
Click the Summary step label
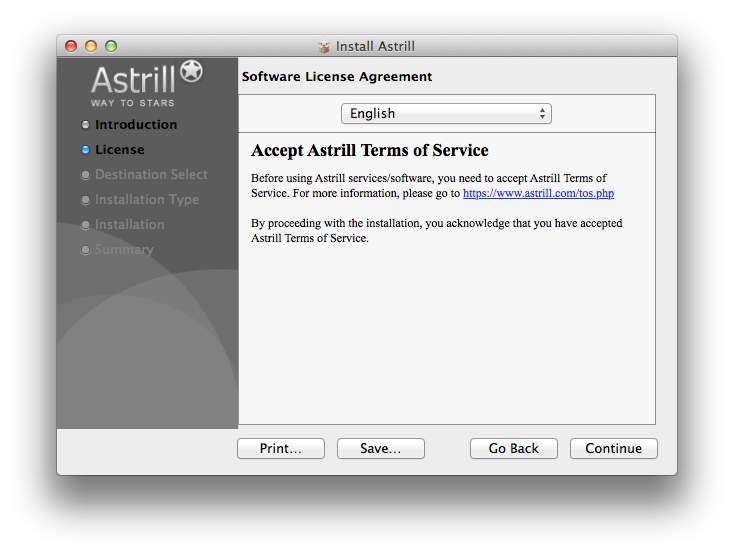[x=124, y=250]
